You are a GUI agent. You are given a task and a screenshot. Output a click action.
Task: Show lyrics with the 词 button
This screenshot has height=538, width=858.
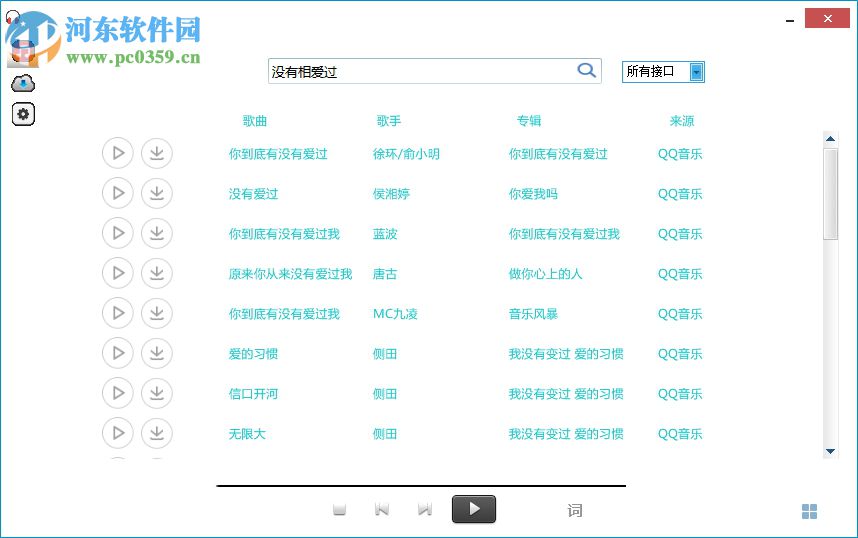click(x=575, y=511)
